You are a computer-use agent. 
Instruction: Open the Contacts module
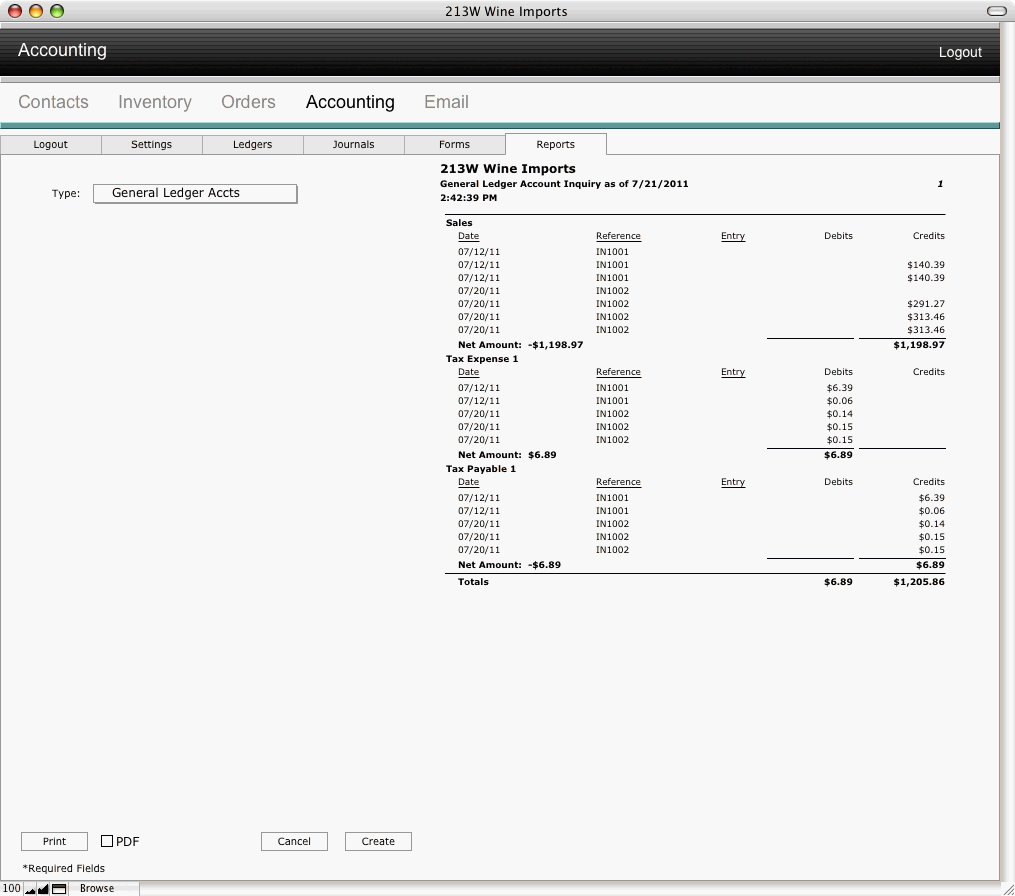pyautogui.click(x=53, y=102)
